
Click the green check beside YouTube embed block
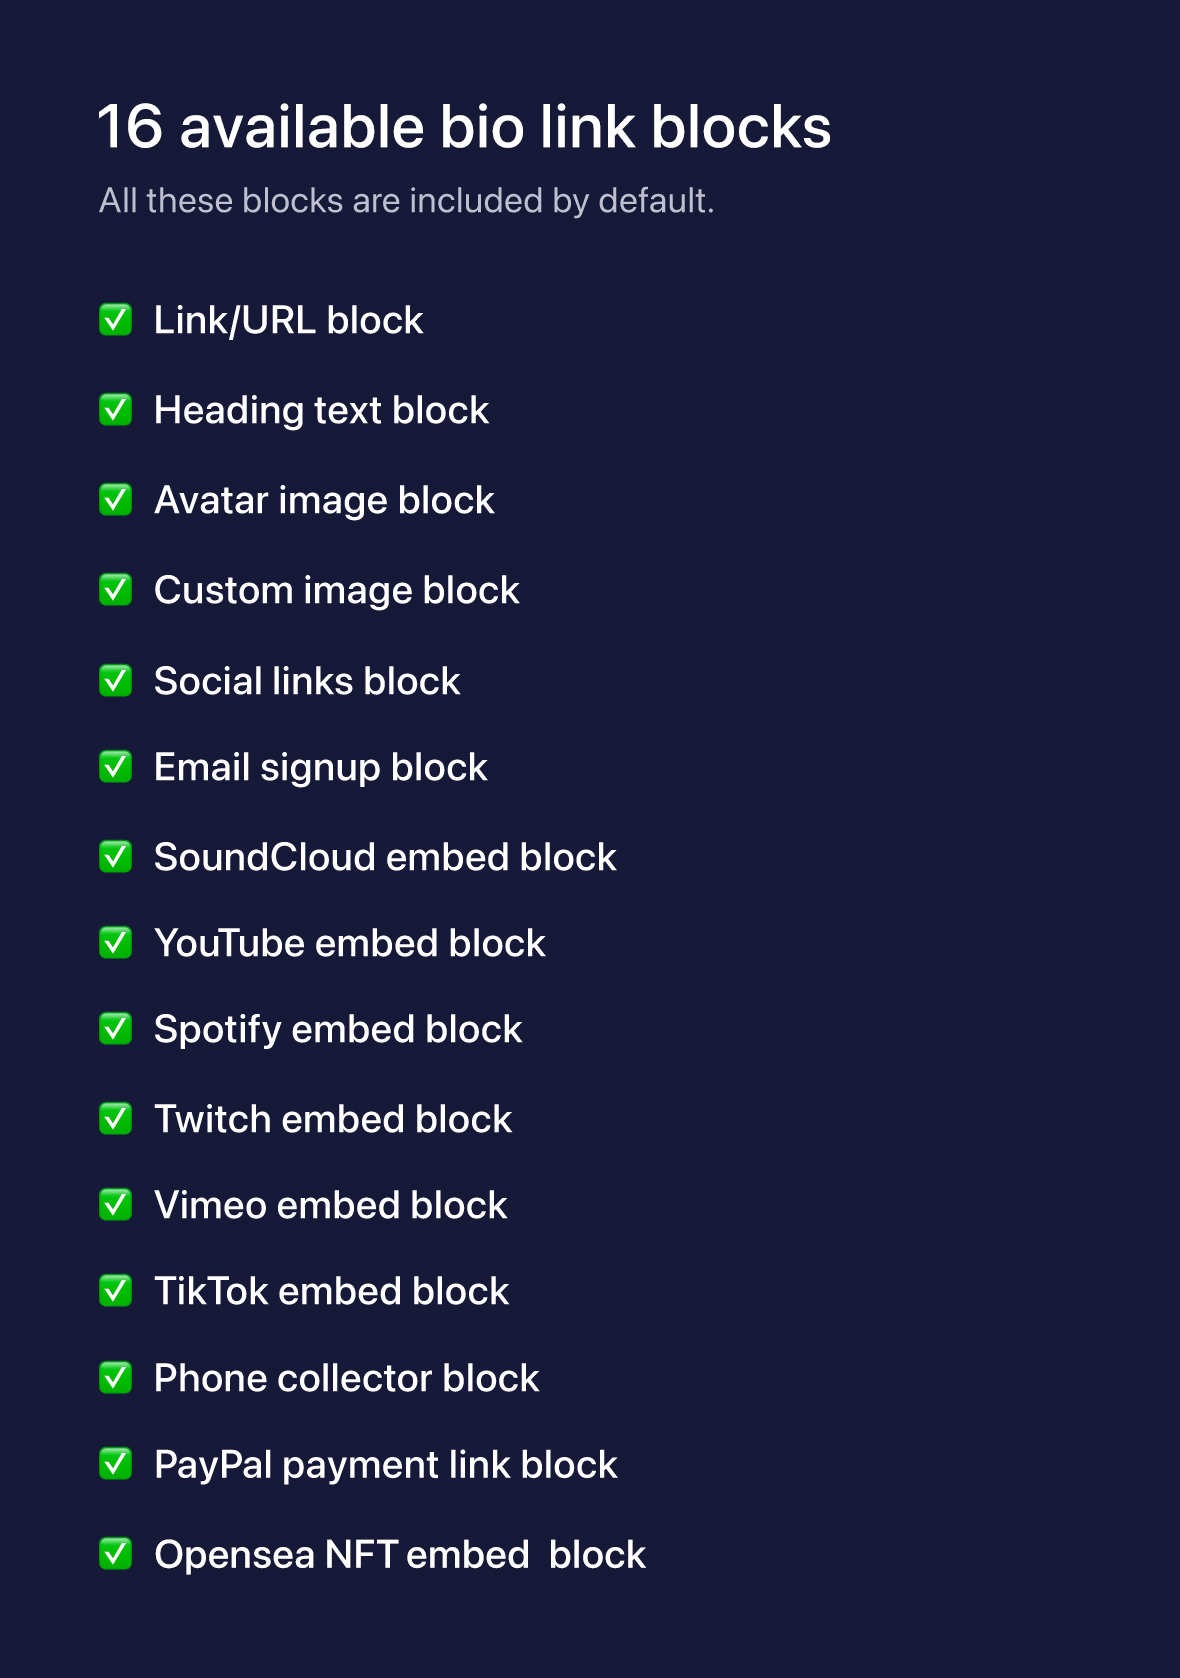tap(116, 943)
